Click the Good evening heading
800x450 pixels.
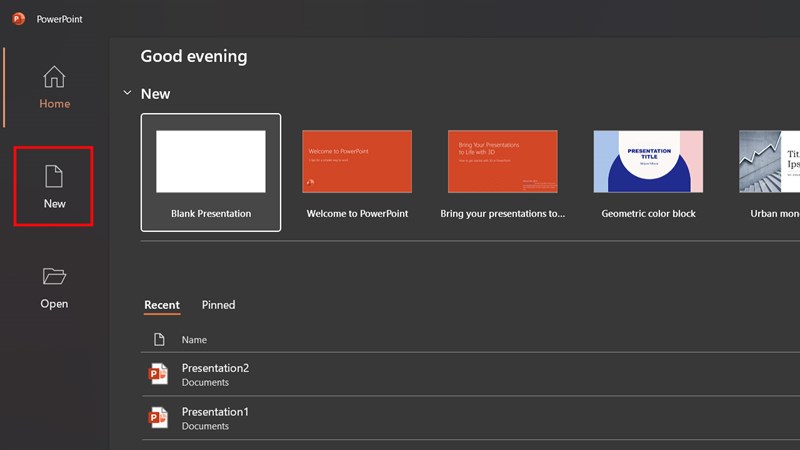[194, 56]
